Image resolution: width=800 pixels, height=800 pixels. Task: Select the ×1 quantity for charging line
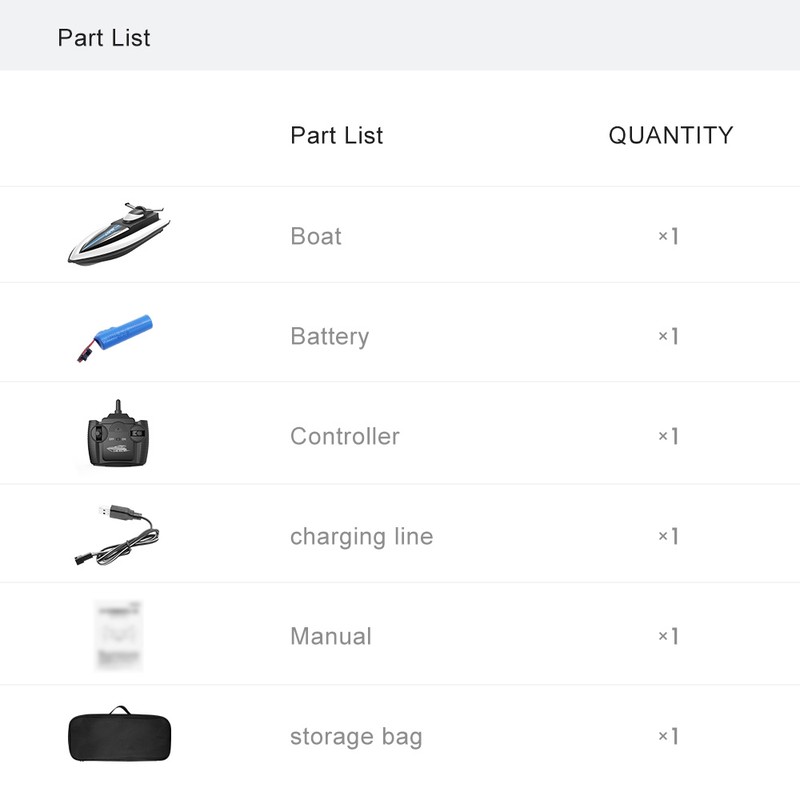668,537
